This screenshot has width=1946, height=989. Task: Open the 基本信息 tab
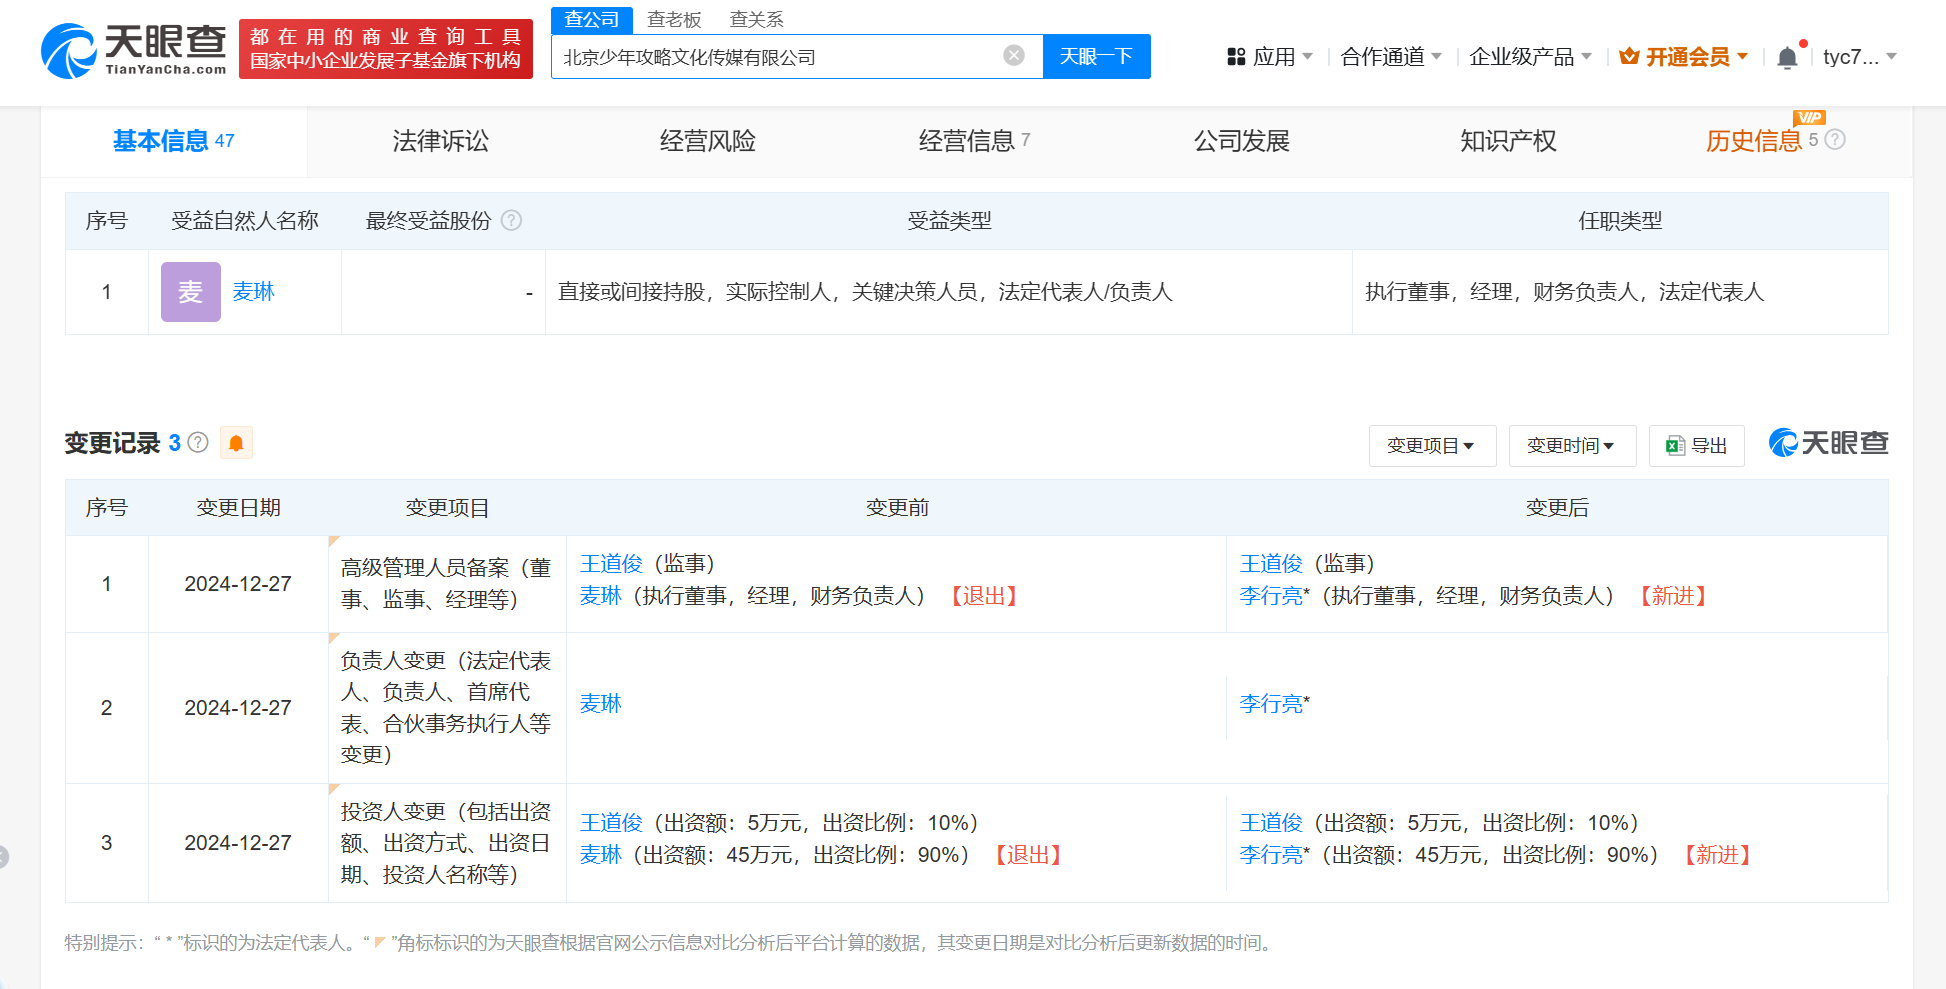tap(174, 141)
